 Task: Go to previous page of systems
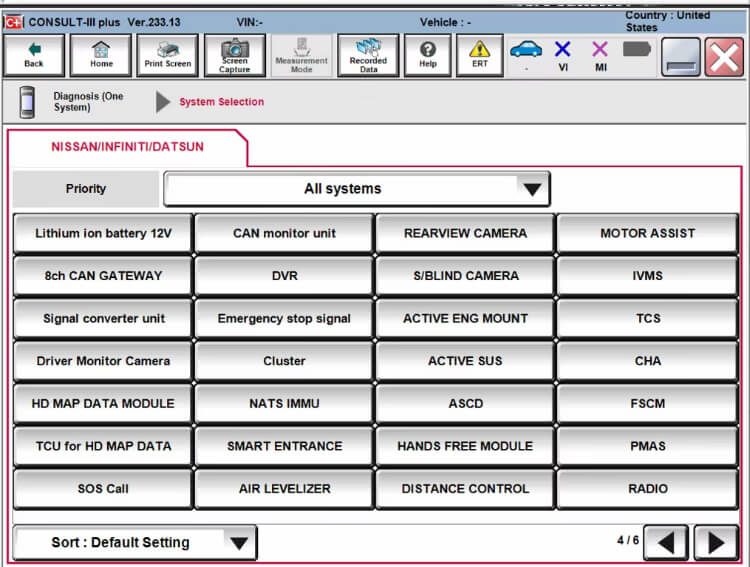[666, 543]
